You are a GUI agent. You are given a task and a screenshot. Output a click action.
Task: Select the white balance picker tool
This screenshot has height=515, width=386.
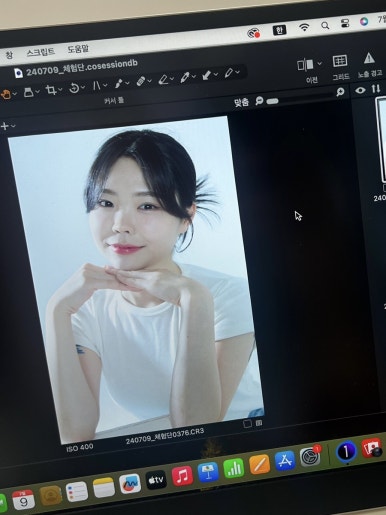184,77
